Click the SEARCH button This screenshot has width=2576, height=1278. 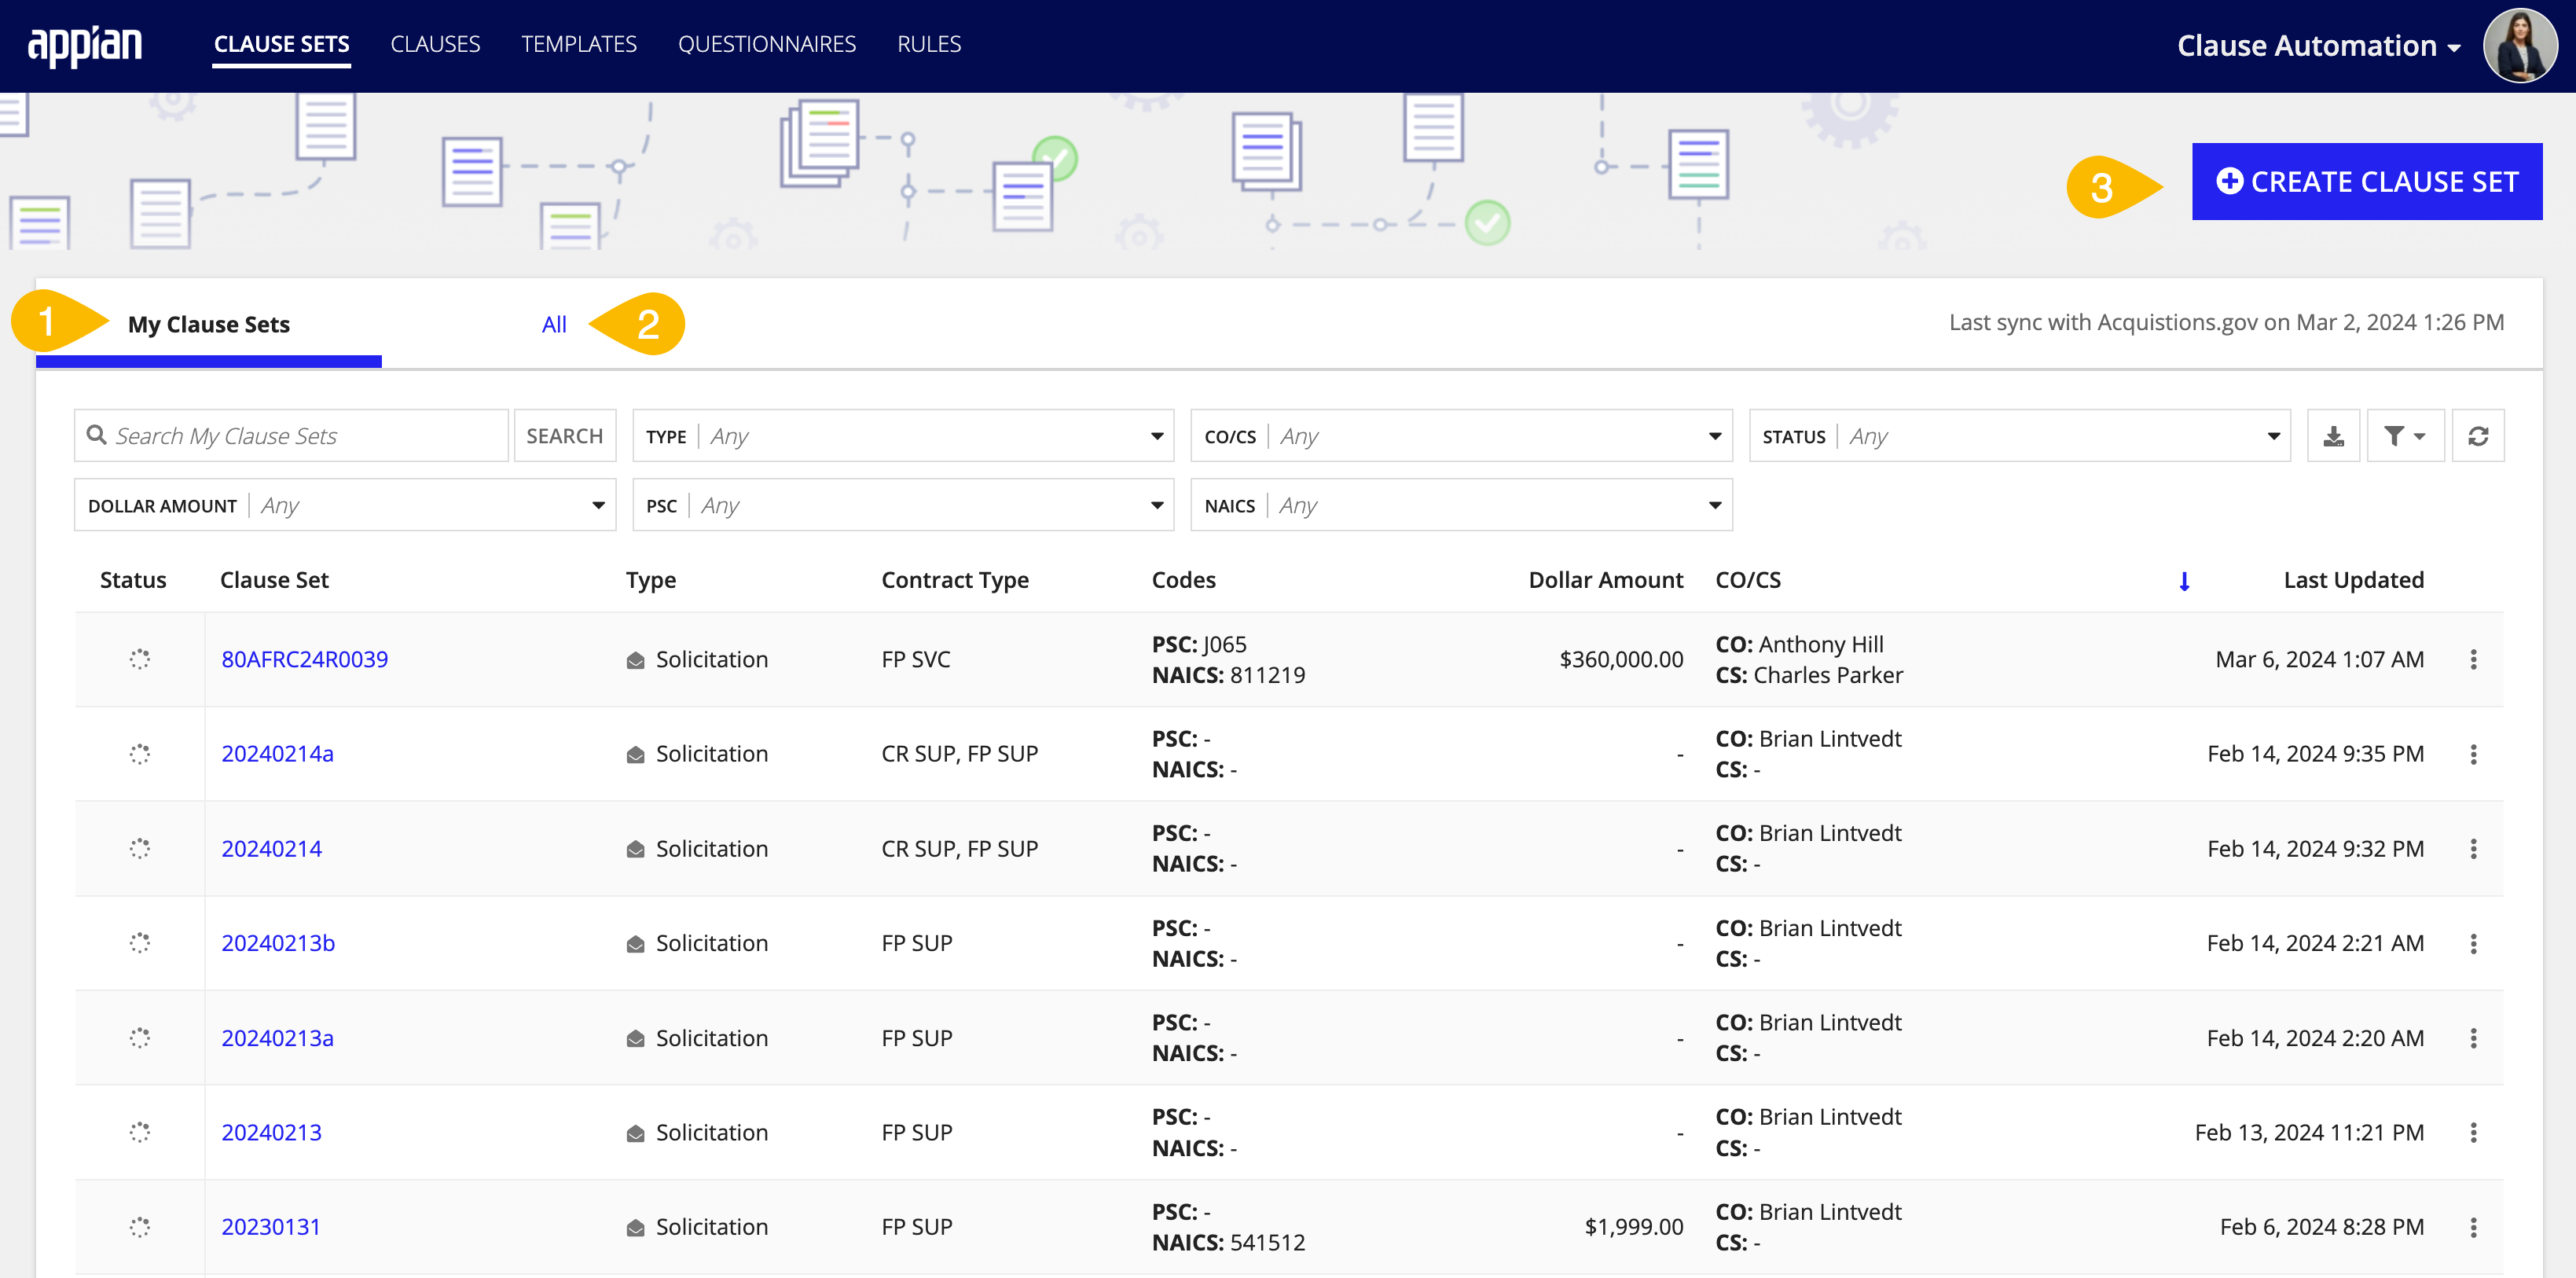click(565, 436)
